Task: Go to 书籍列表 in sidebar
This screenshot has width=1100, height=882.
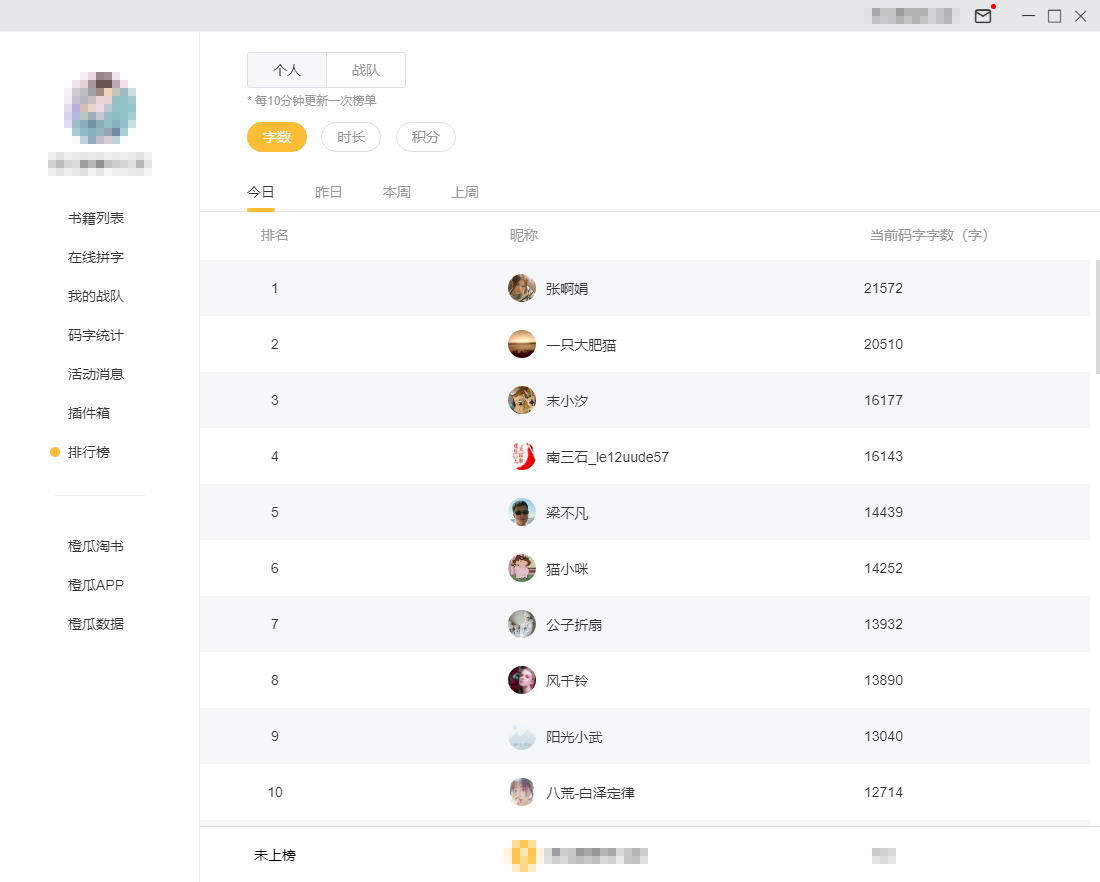Action: (96, 218)
